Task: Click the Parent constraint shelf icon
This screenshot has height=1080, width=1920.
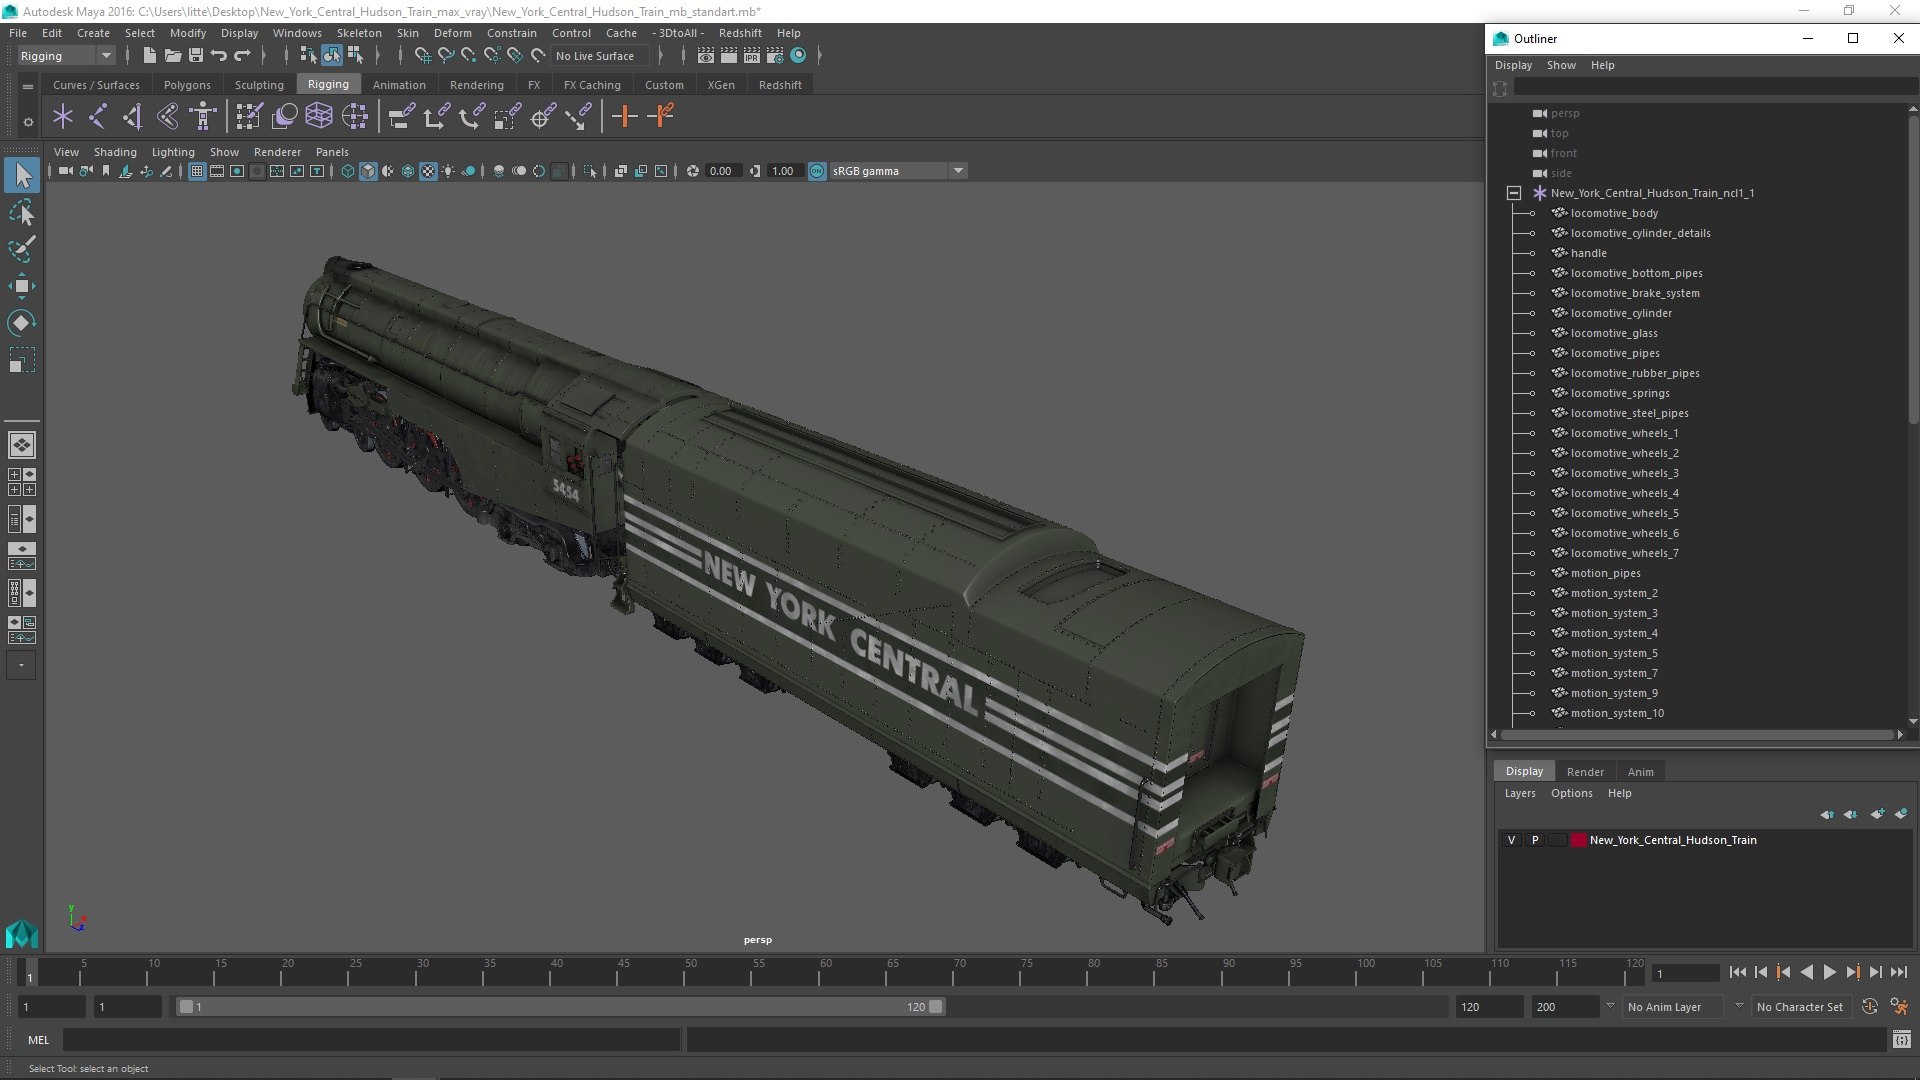Action: point(401,117)
